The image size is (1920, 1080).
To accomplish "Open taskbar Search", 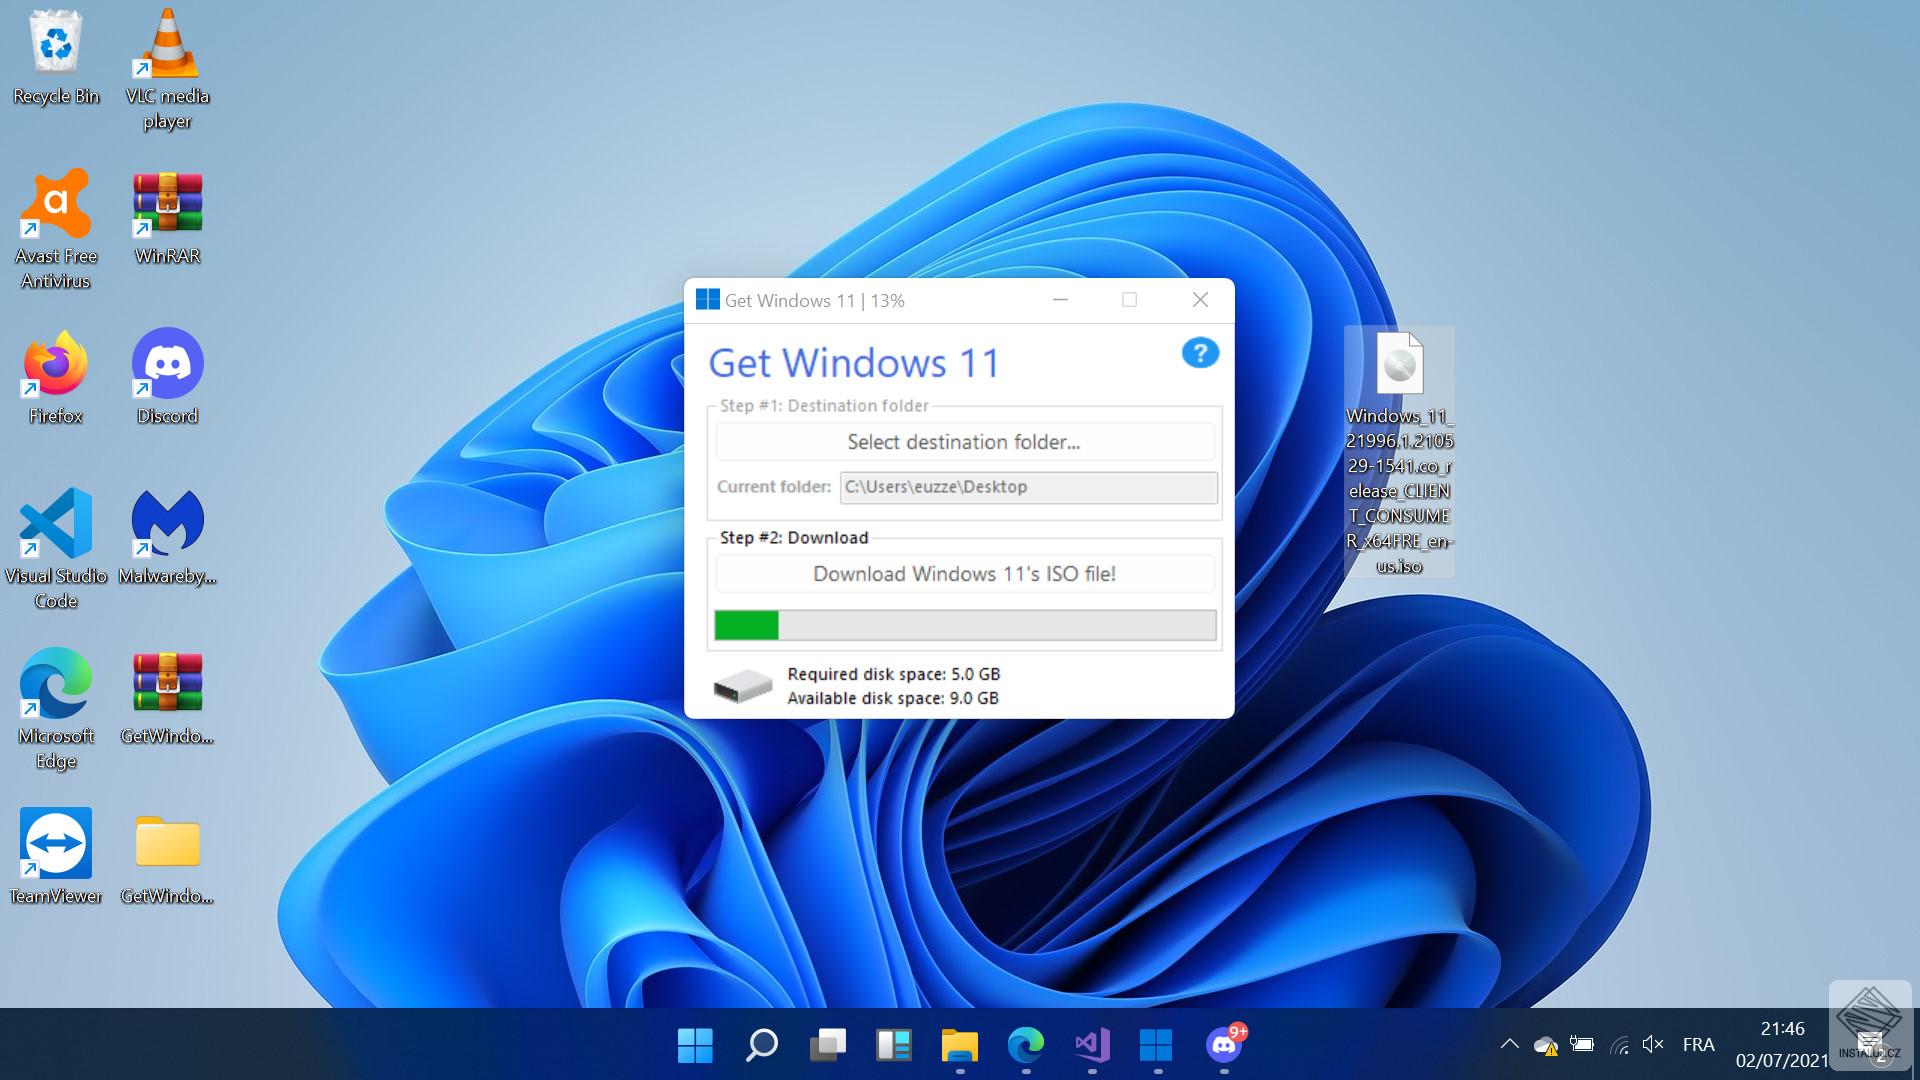I will point(761,1045).
